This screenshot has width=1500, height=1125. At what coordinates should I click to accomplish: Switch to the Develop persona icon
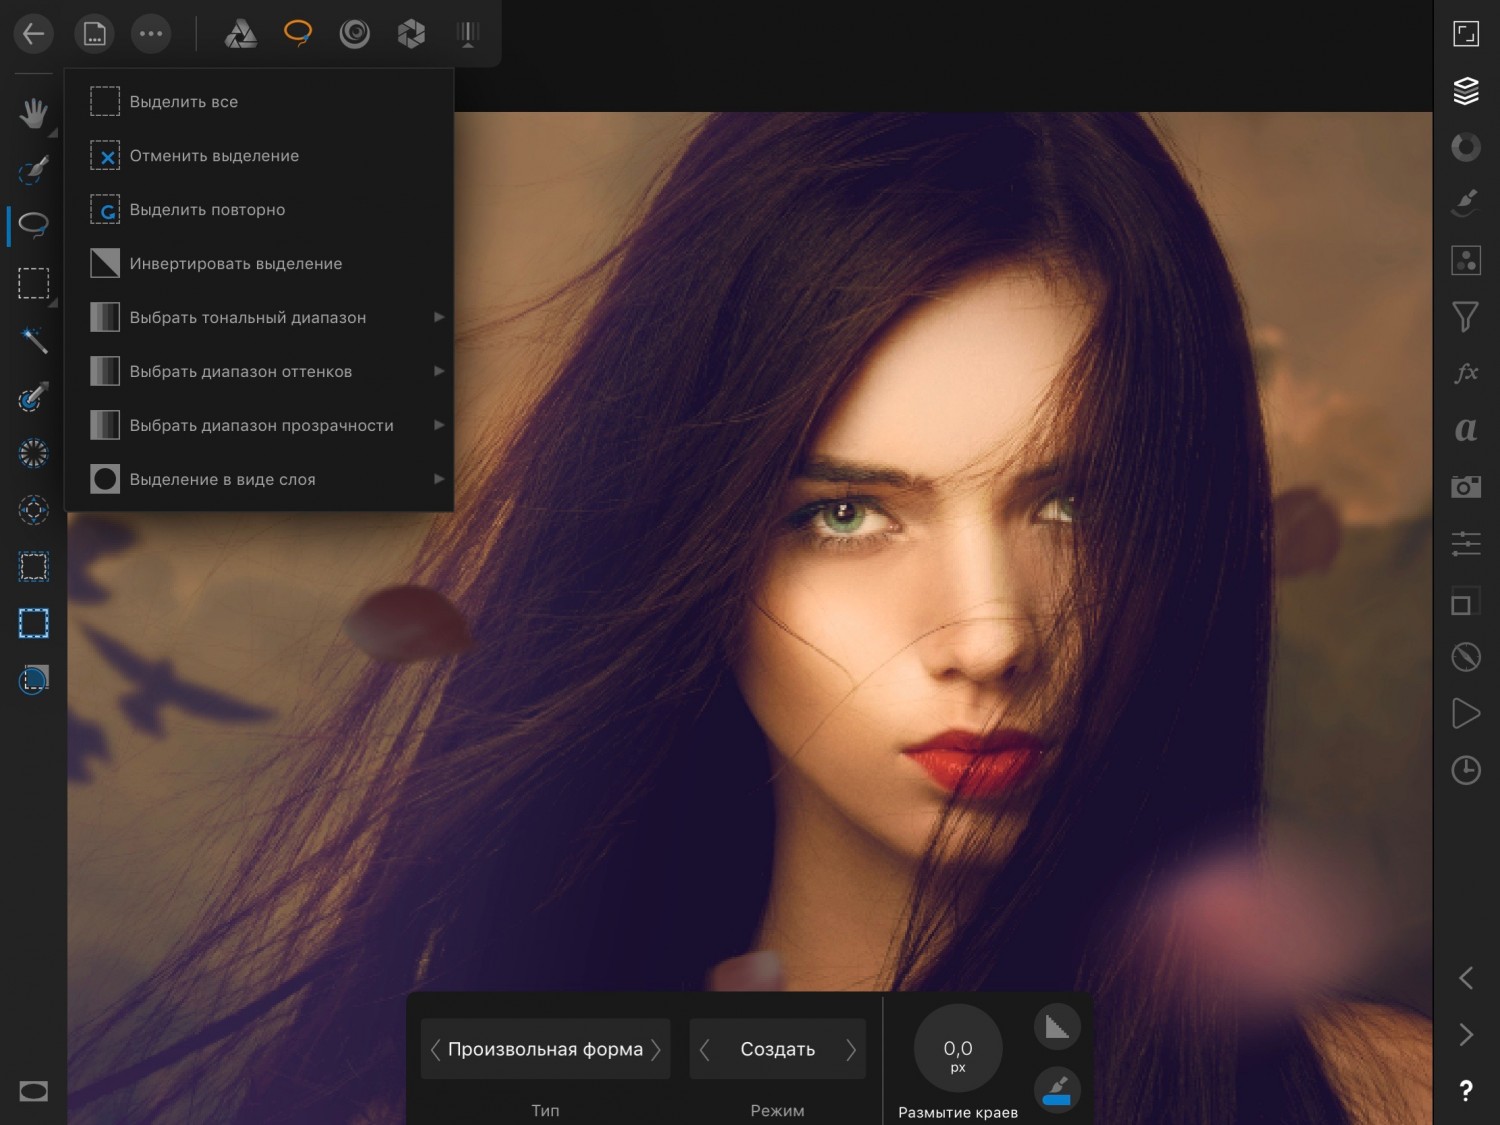(x=411, y=34)
